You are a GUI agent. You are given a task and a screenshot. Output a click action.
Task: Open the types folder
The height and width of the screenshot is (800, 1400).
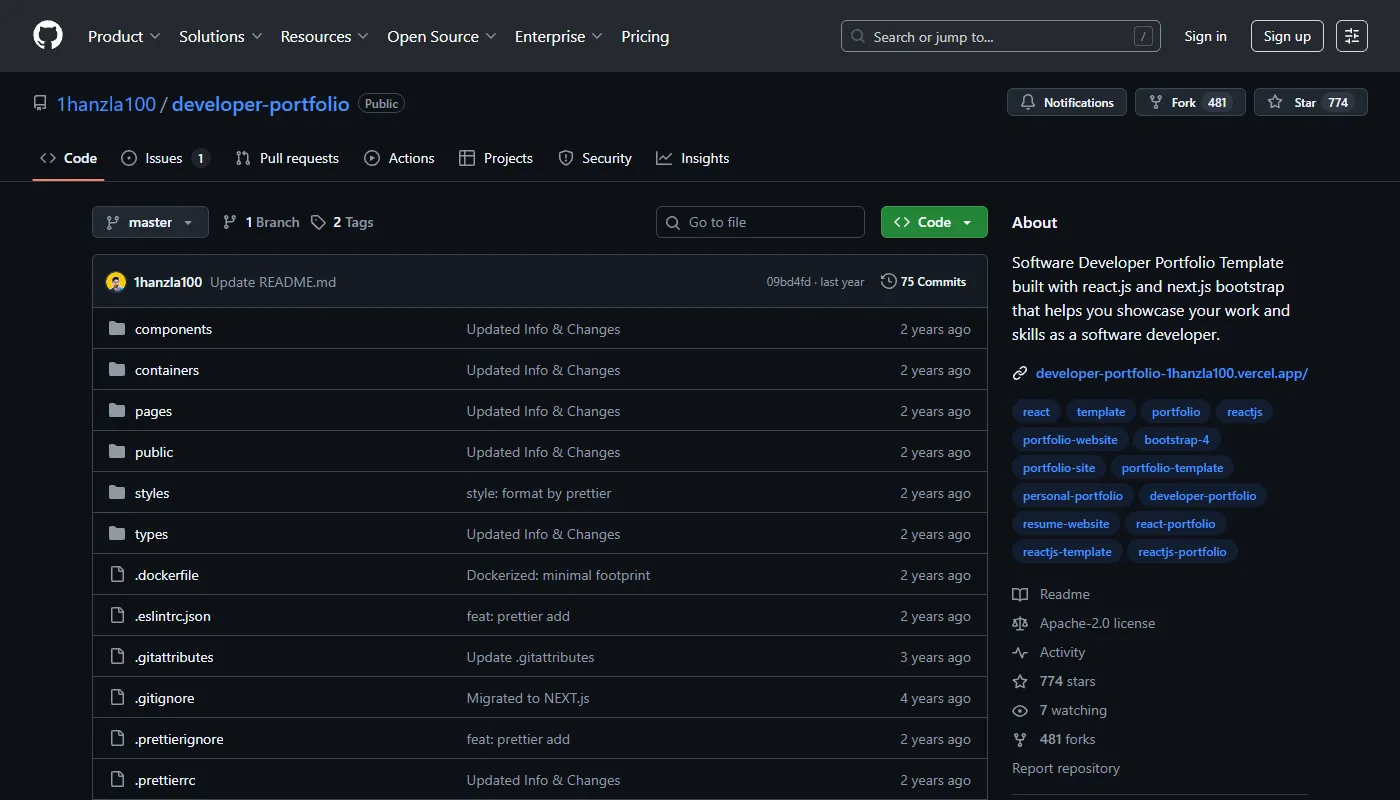pos(151,534)
